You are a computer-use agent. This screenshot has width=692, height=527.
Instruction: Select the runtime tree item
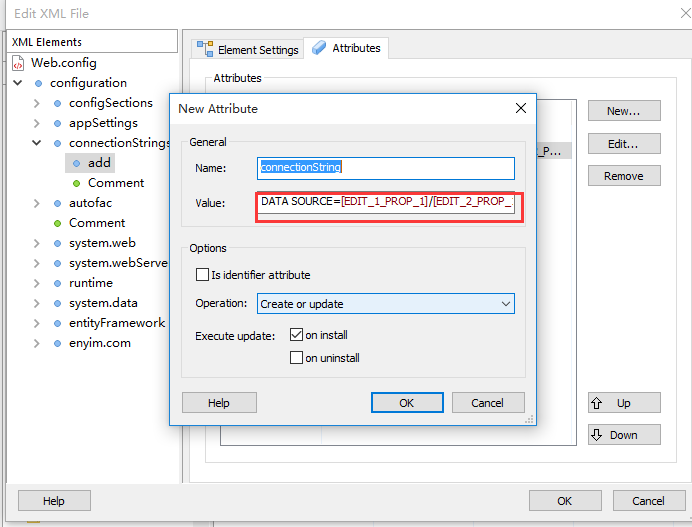coord(91,283)
